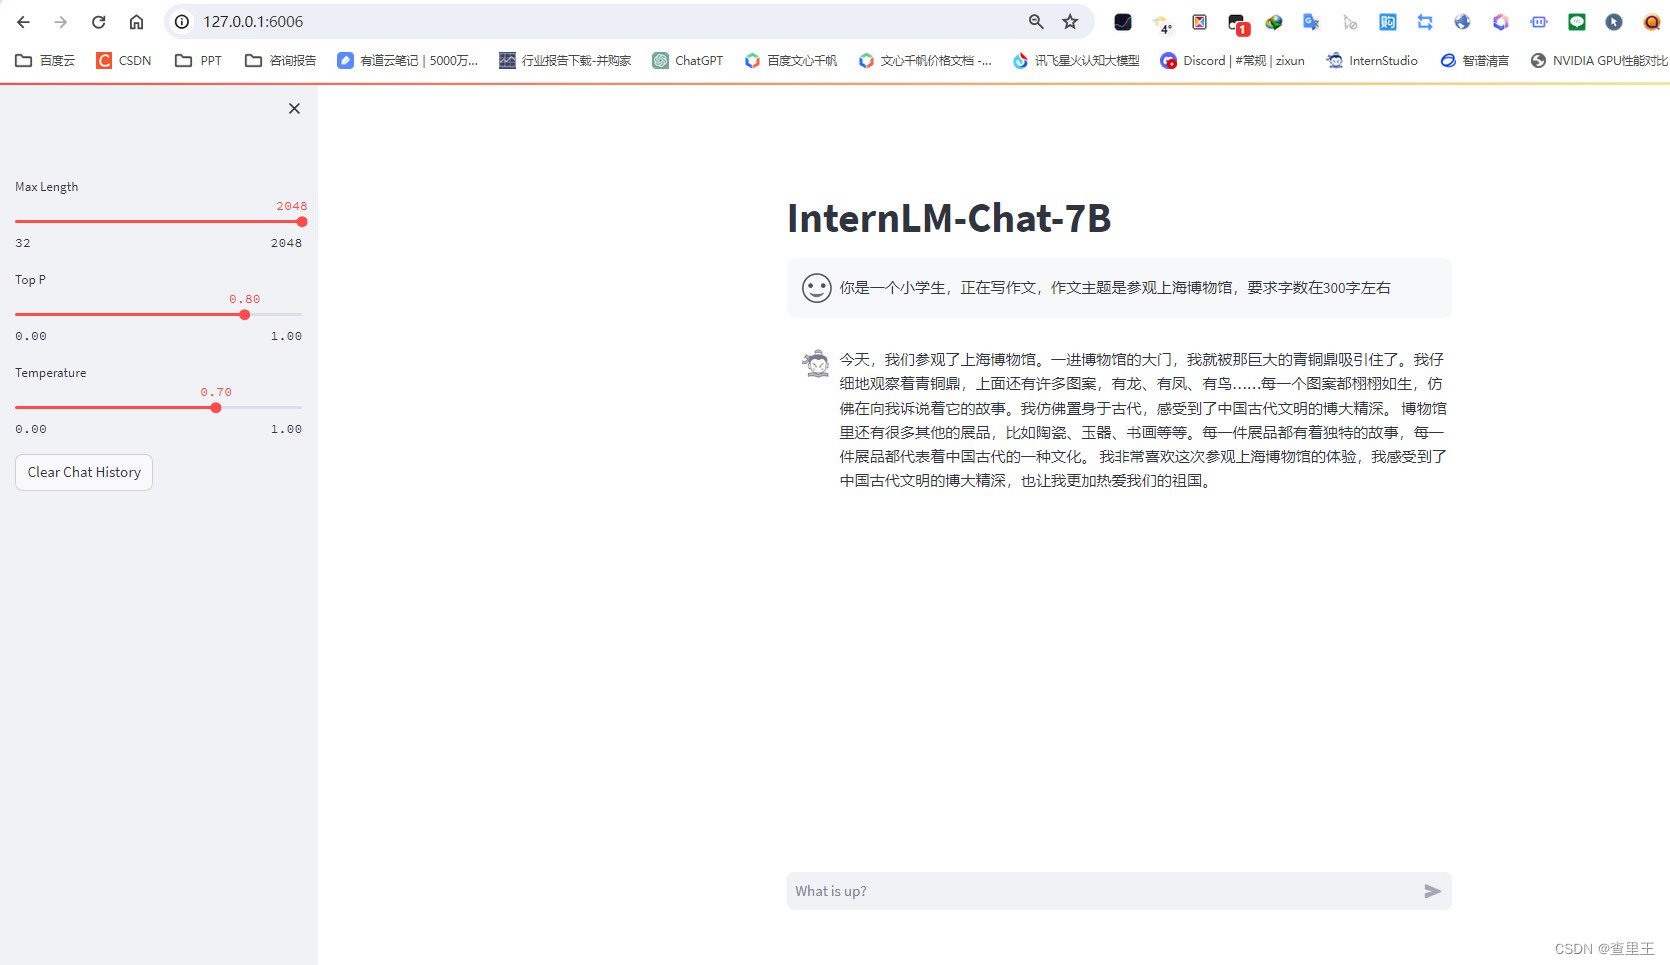Open the extension with red badge 1
Viewport: 1670px width, 965px height.
click(x=1238, y=24)
